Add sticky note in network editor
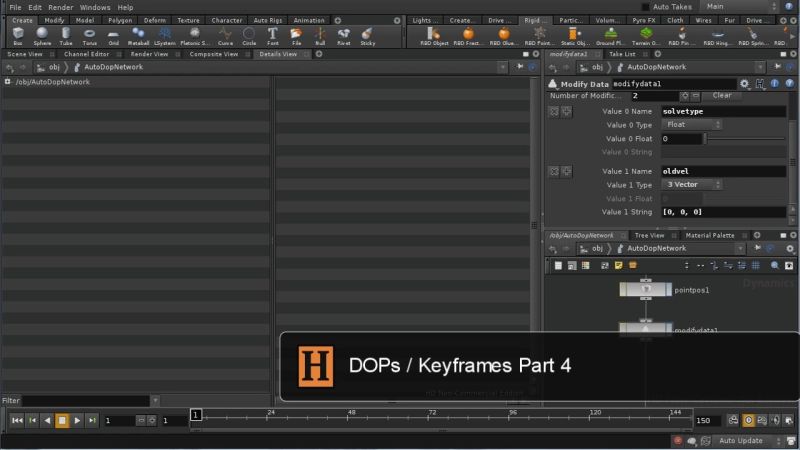 coord(618,265)
